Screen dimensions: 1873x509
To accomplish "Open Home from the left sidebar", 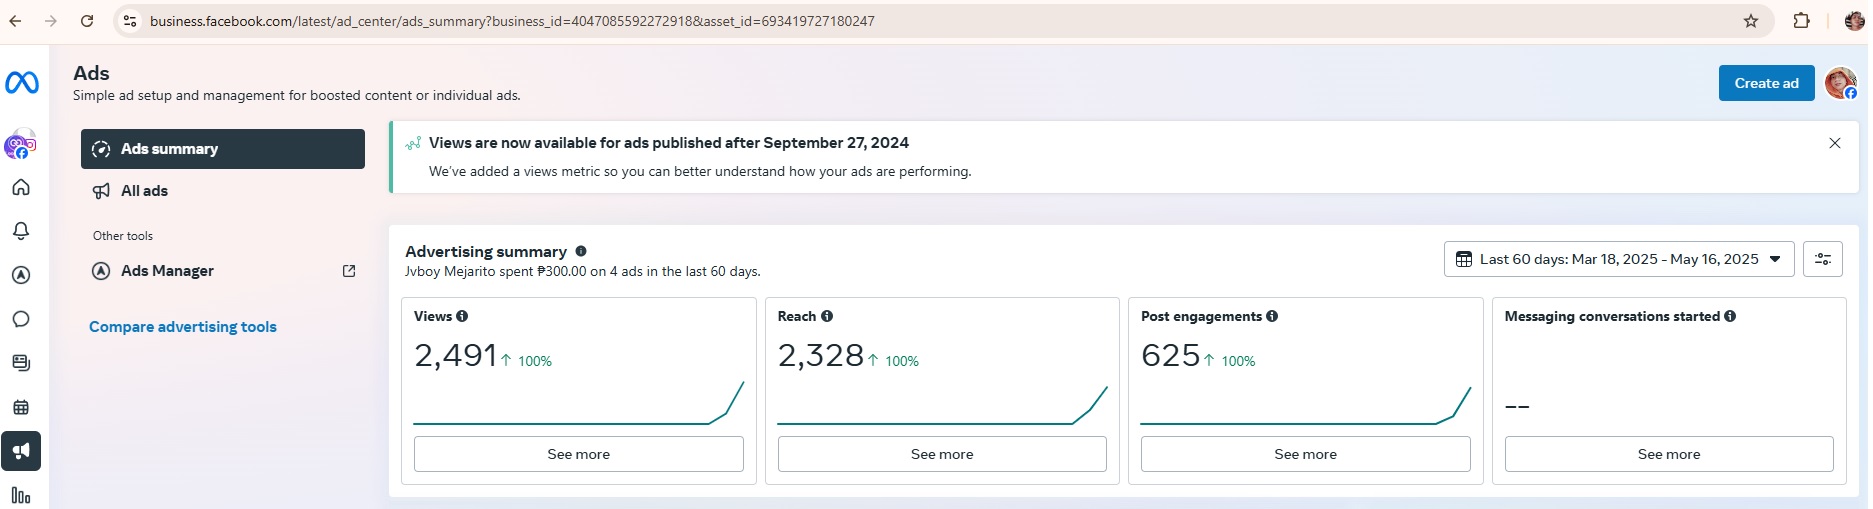I will (21, 188).
